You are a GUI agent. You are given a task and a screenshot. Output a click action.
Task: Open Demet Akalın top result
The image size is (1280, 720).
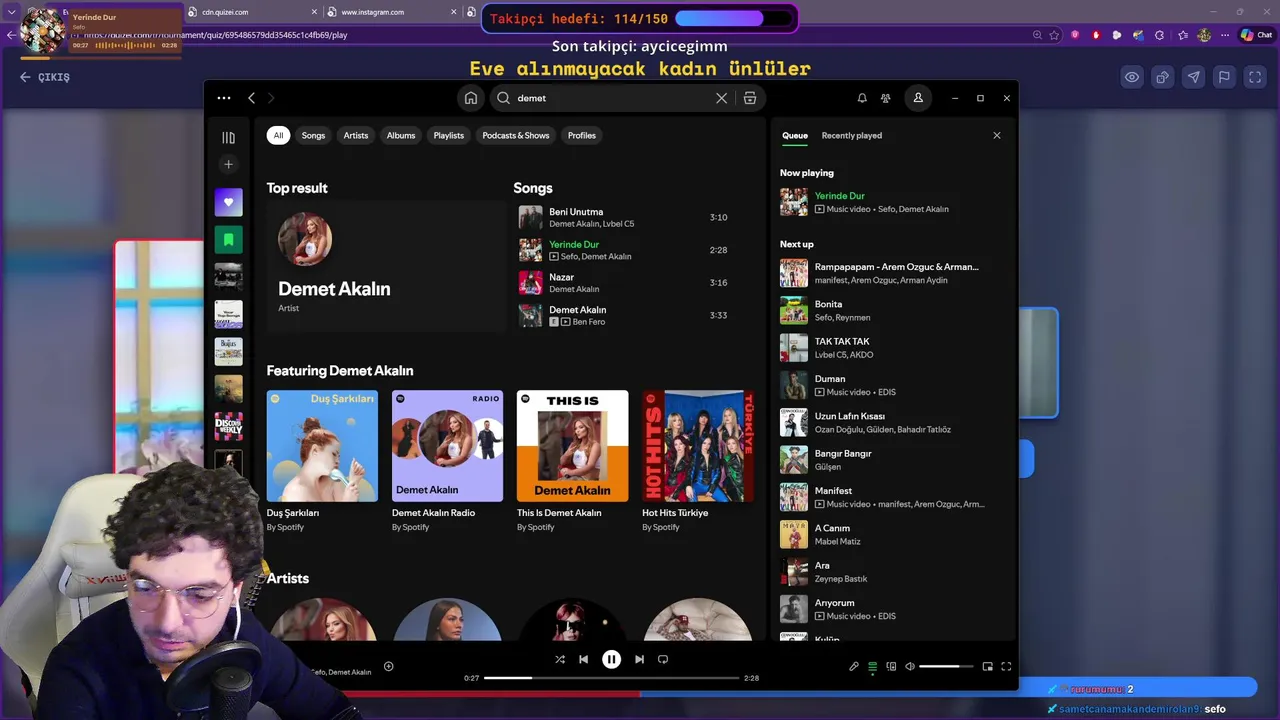(387, 266)
